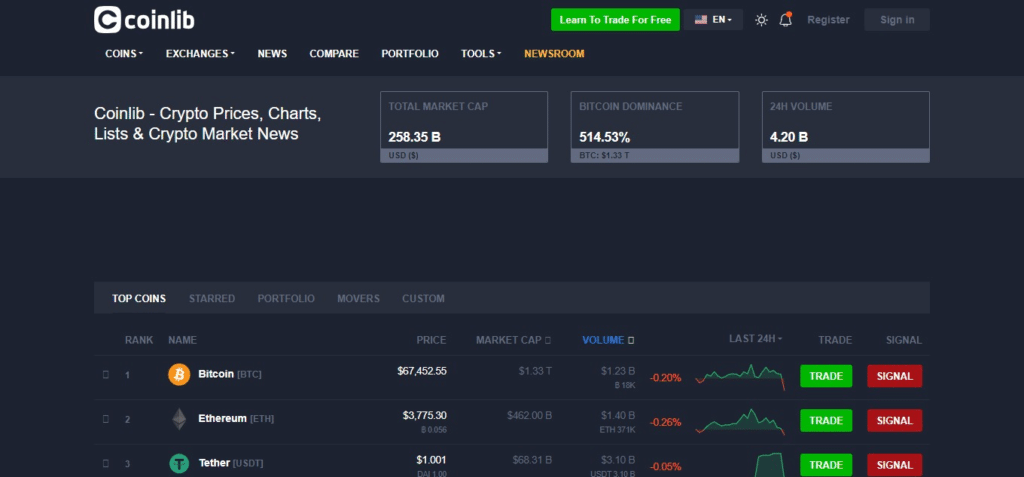
Task: Select the Starred tab
Action: [x=212, y=298]
